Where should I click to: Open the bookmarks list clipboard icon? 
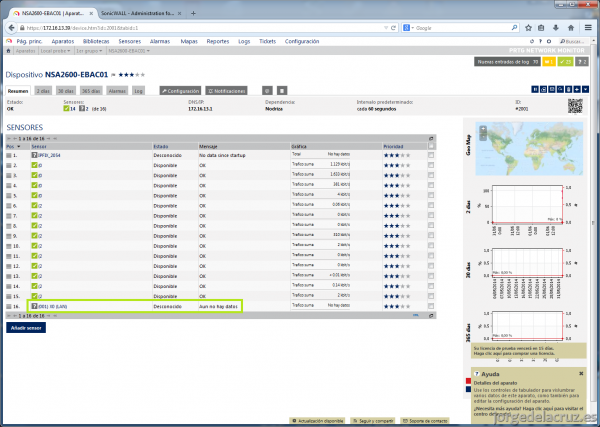(541, 28)
